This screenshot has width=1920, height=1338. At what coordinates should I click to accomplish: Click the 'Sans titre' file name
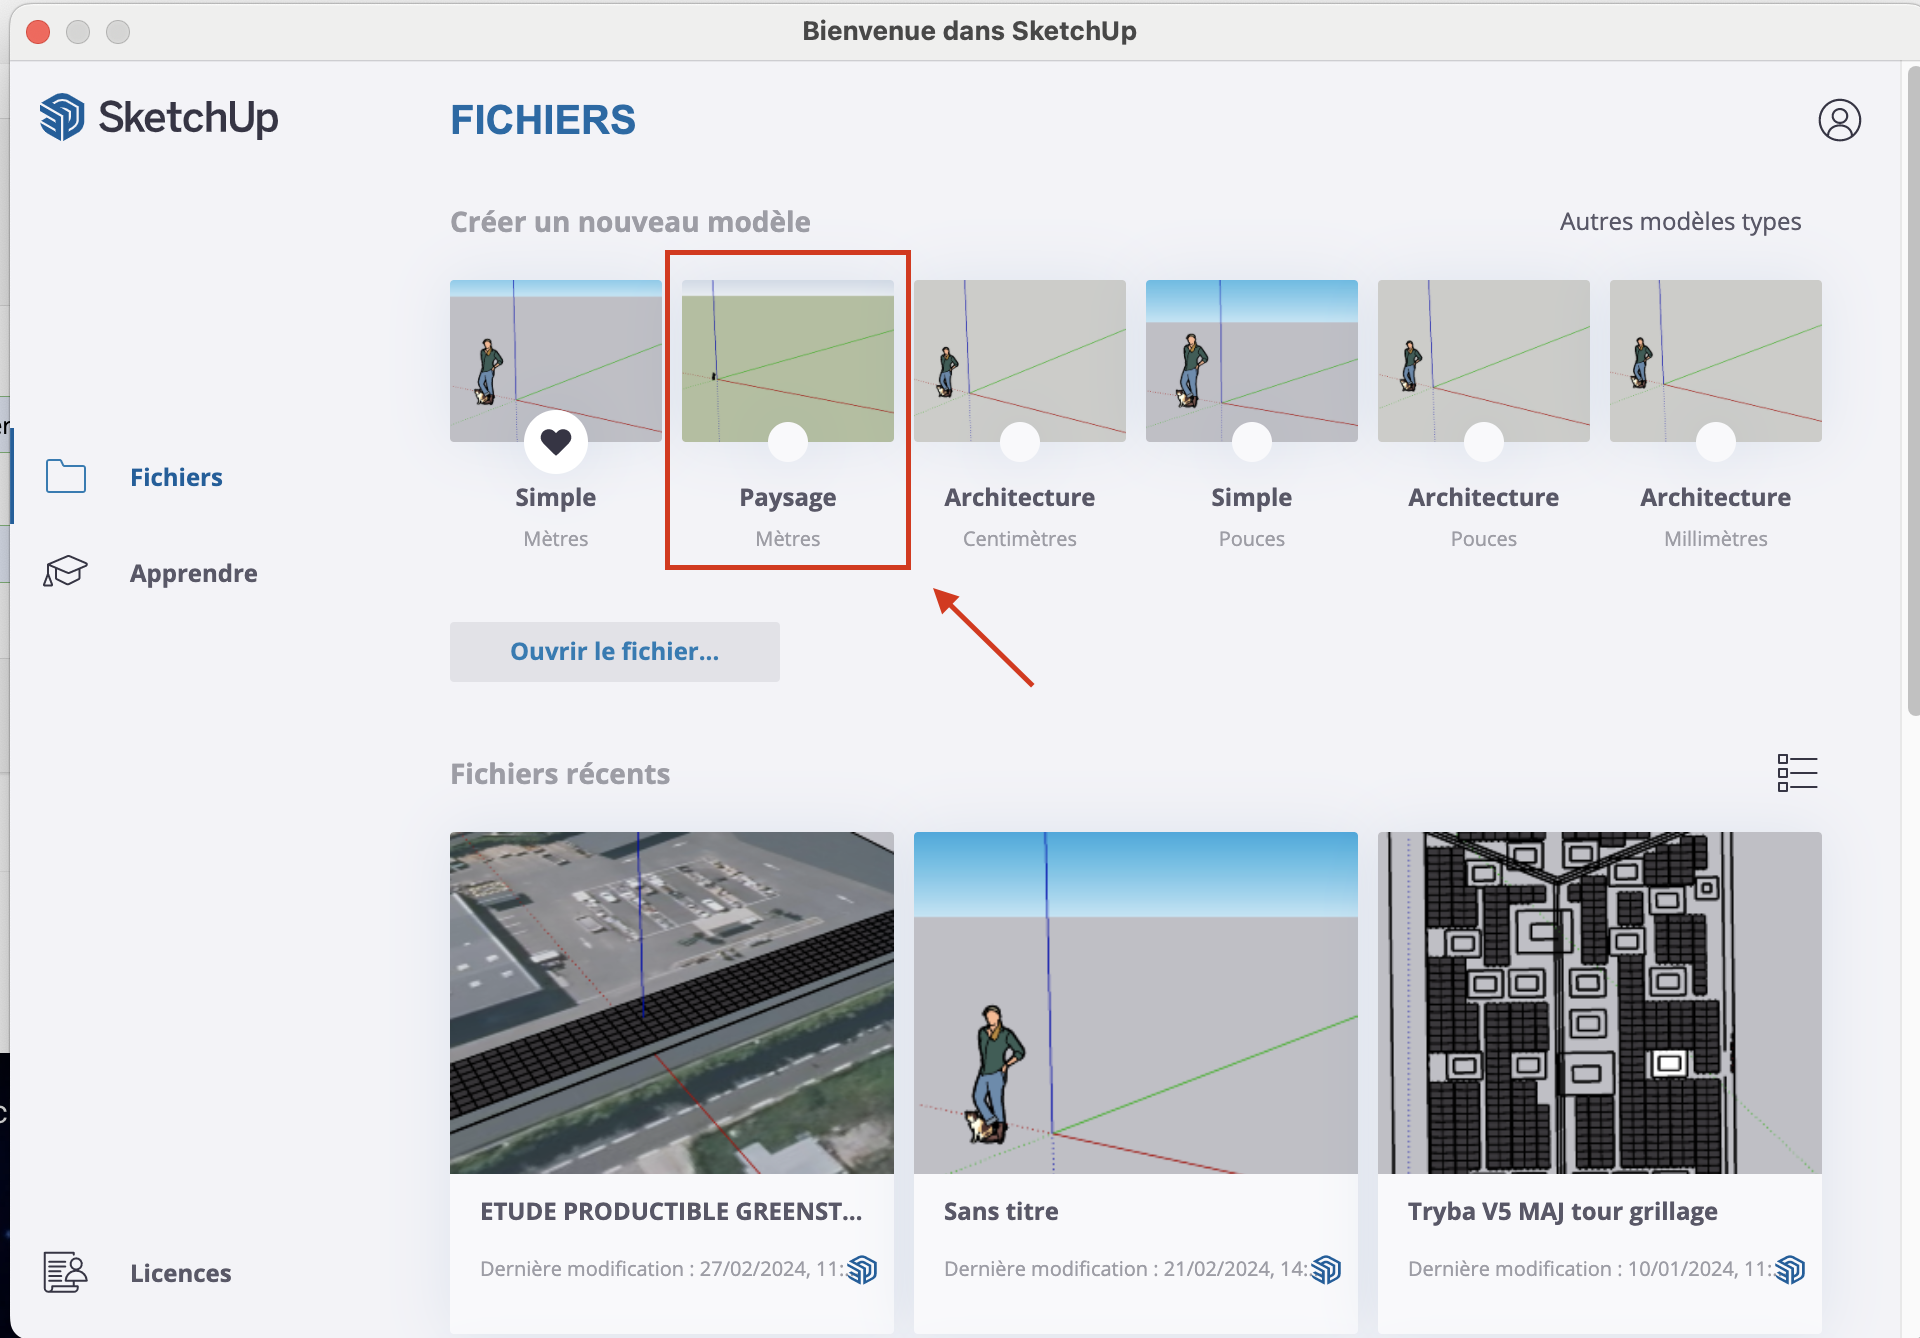(x=1001, y=1211)
